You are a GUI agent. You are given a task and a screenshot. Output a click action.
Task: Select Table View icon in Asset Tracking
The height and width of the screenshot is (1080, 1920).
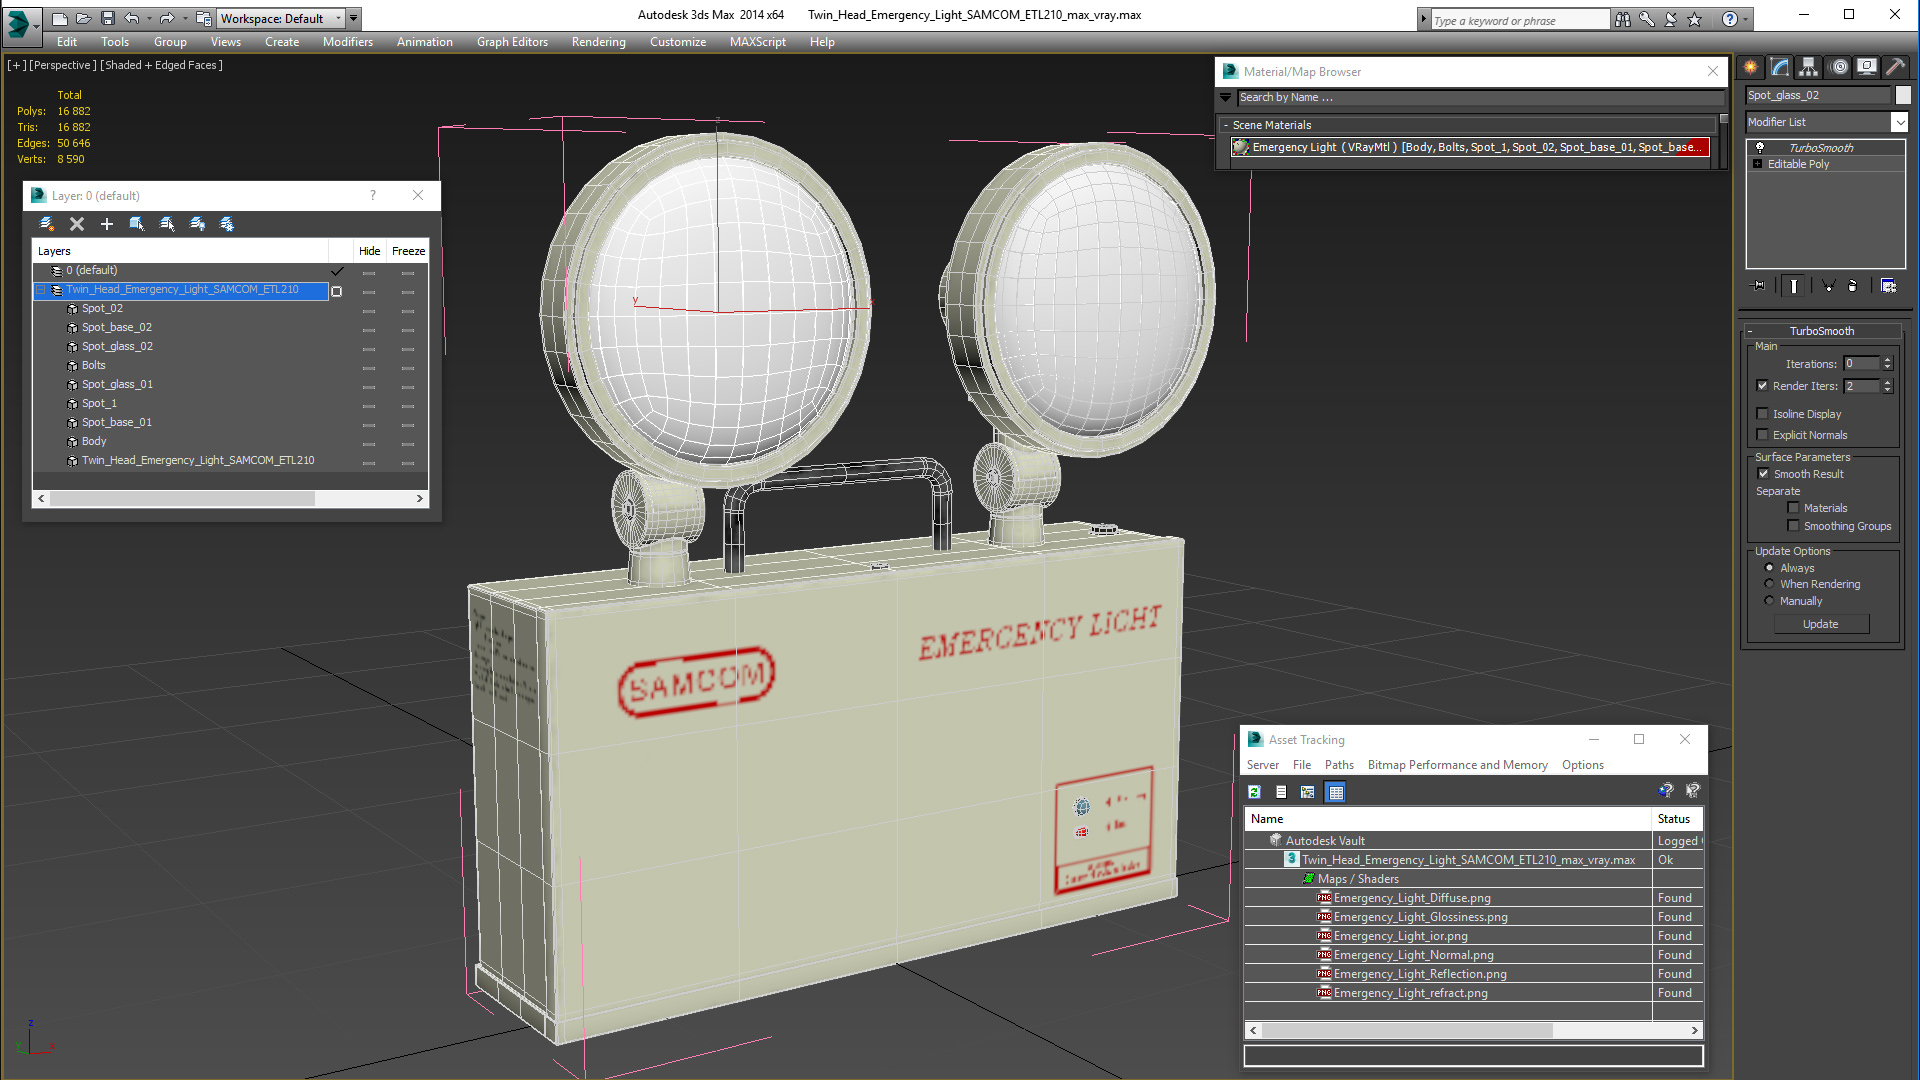click(x=1336, y=792)
